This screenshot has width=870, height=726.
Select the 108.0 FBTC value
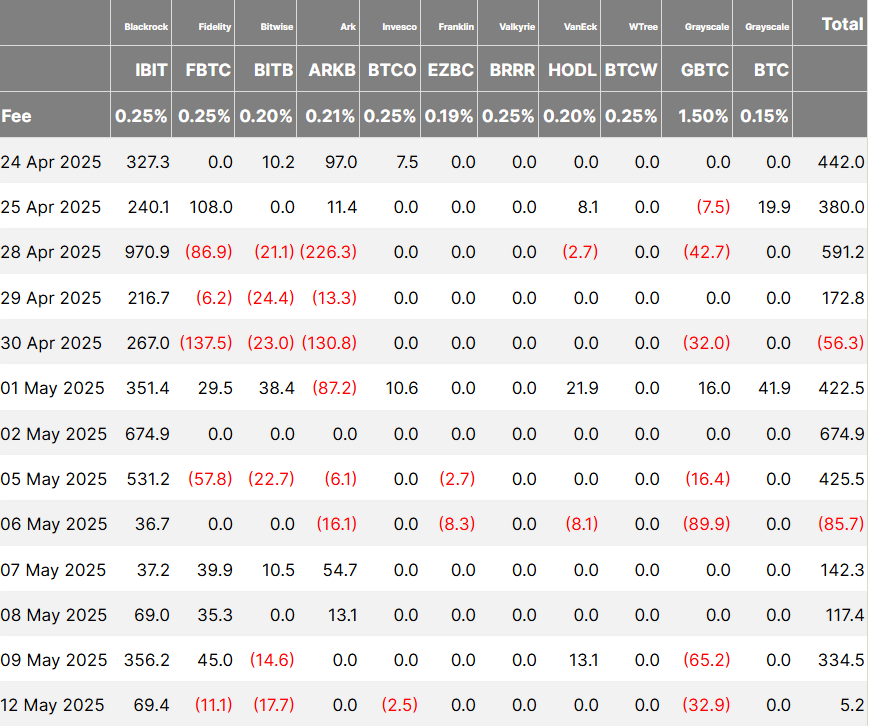tap(211, 207)
